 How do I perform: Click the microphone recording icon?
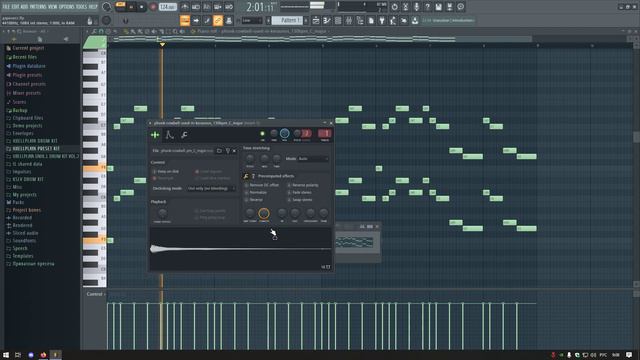pos(416,7)
